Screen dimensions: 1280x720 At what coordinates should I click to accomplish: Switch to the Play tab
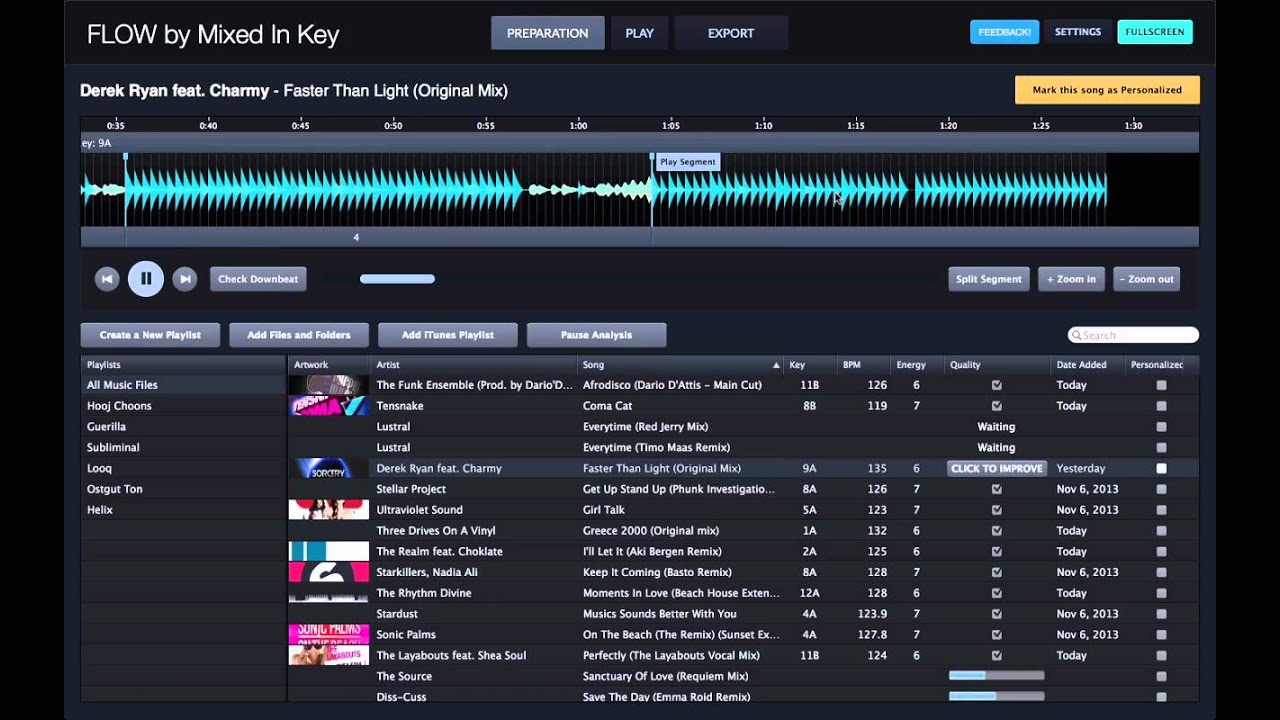(639, 33)
